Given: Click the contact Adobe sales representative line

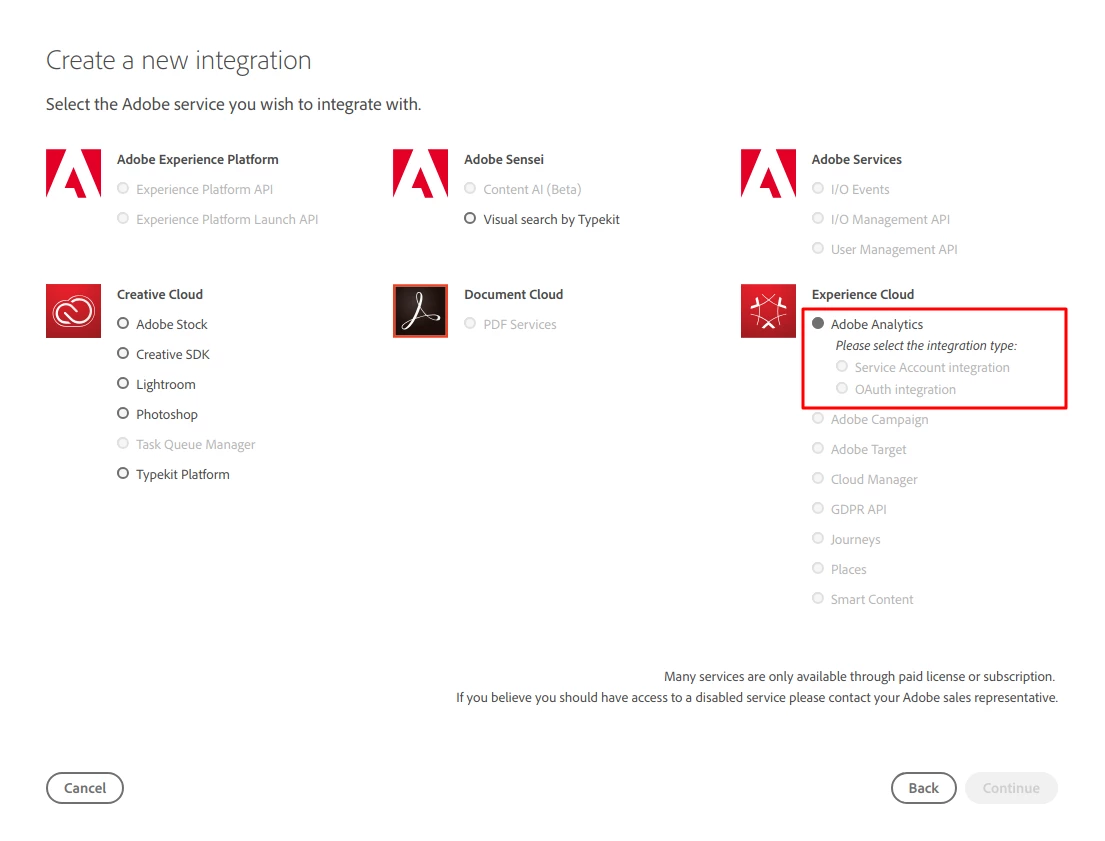Looking at the screenshot, I should pos(757,698).
